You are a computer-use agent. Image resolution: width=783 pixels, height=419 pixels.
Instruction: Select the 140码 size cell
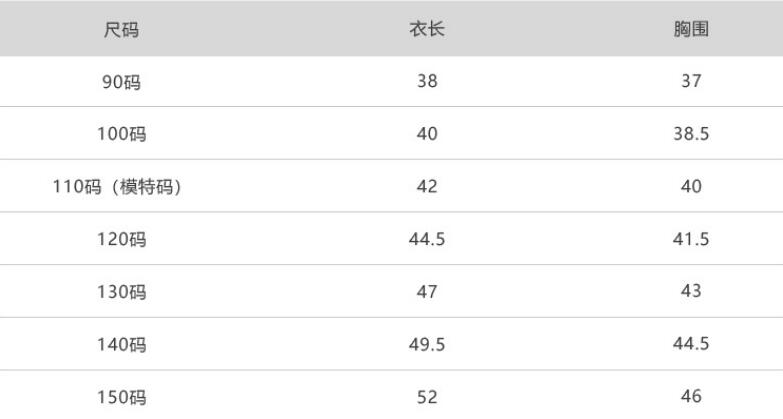[122, 345]
